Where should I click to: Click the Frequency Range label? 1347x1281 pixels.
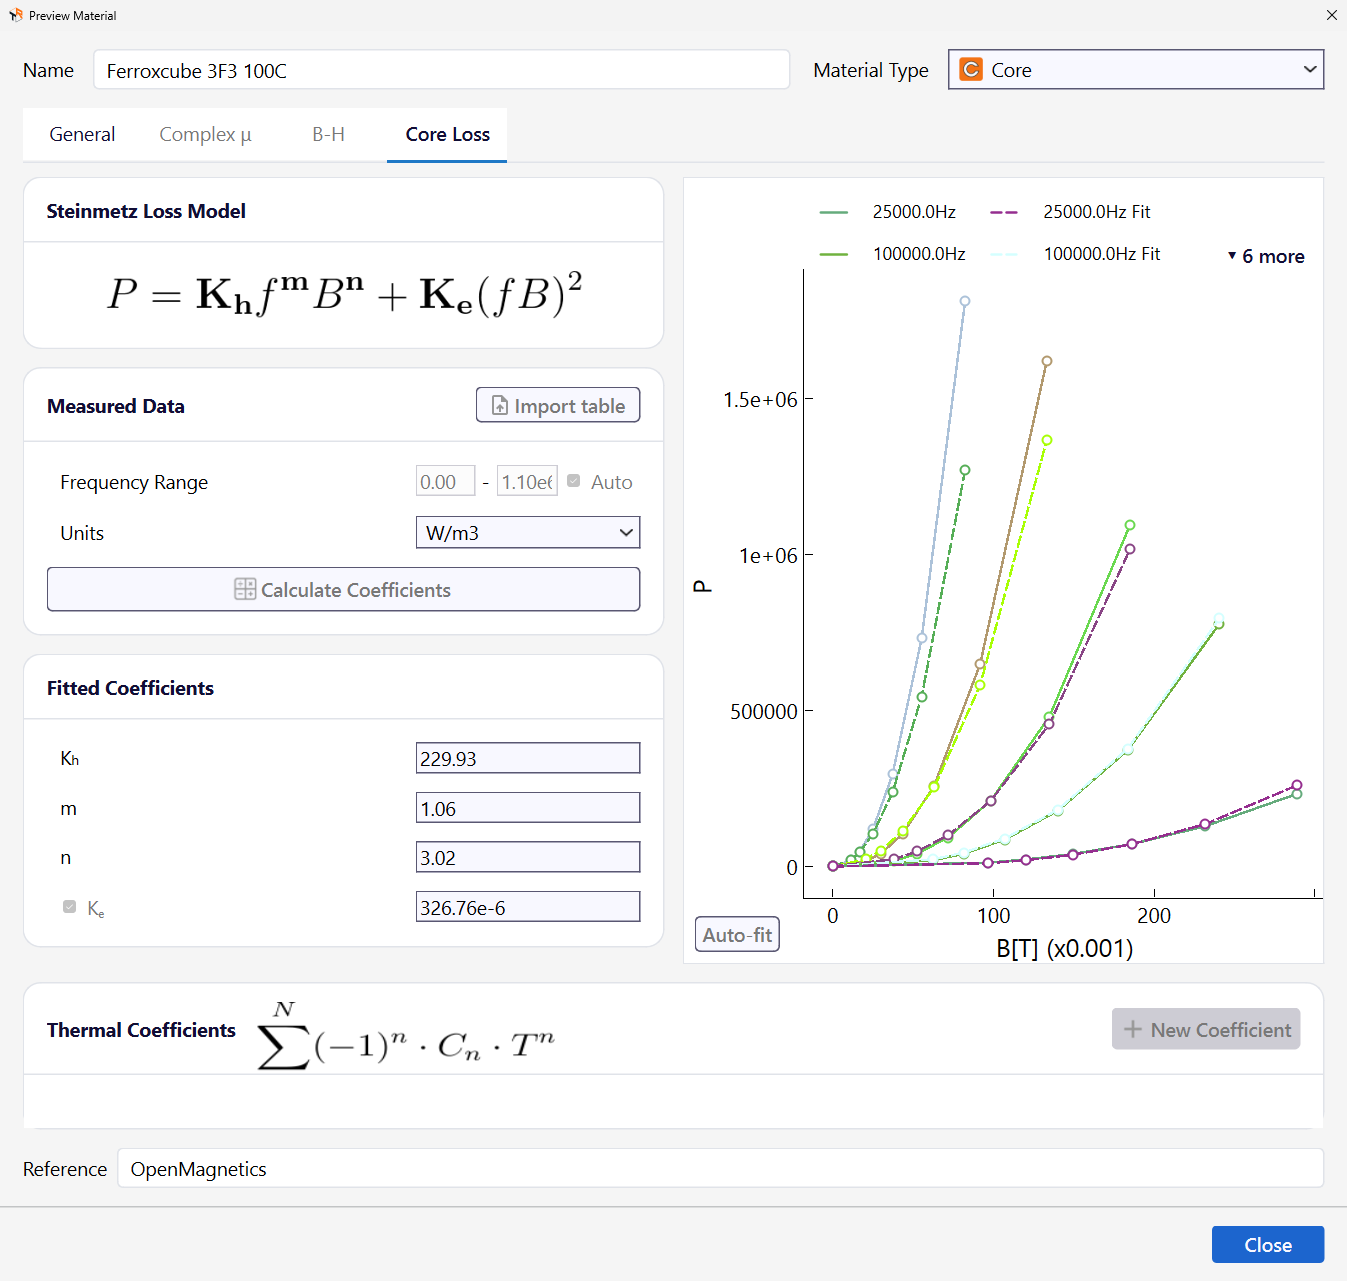point(134,482)
